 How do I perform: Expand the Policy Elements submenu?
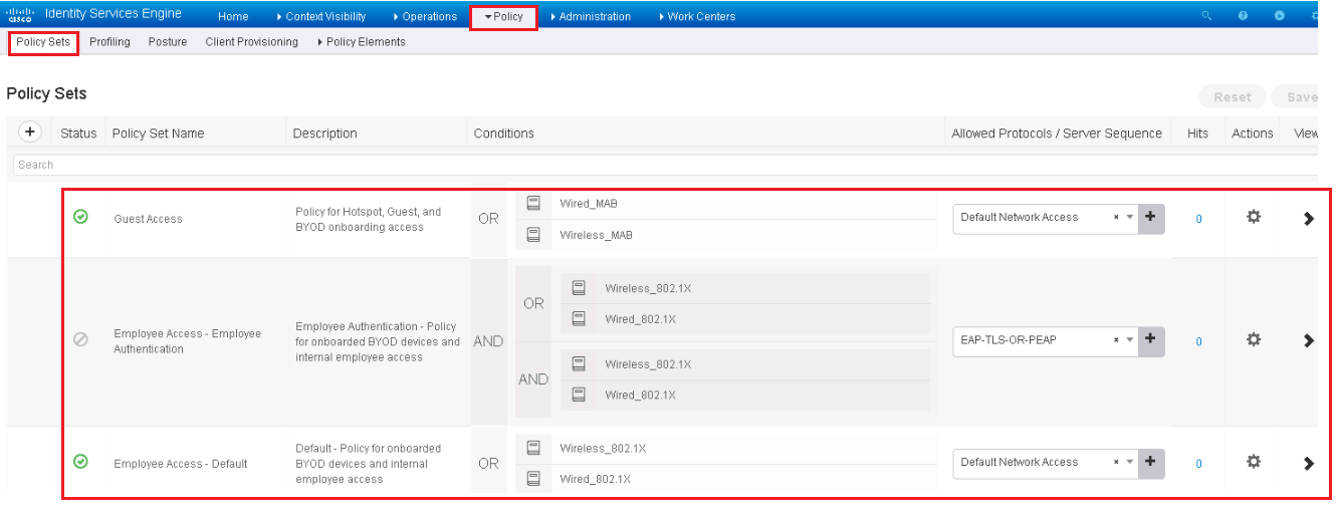pos(361,42)
